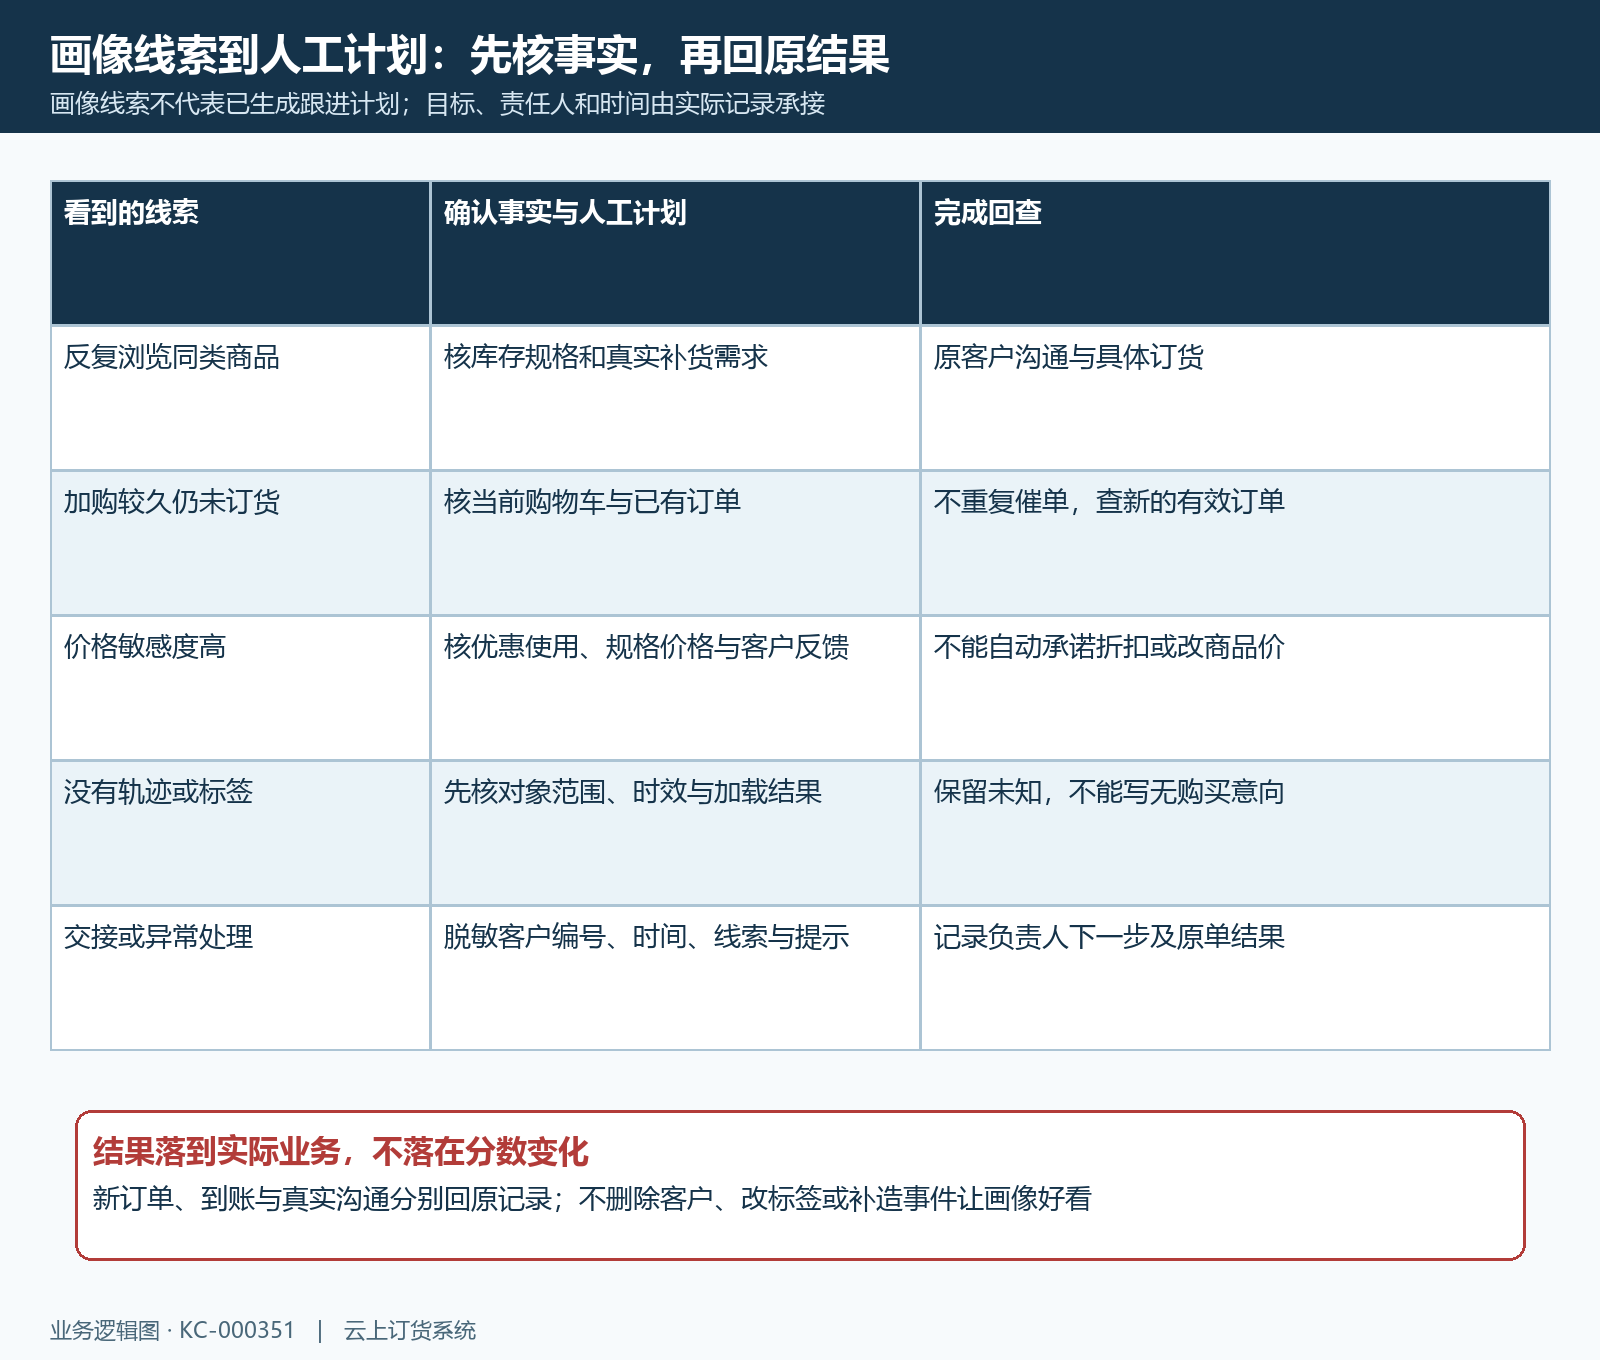Screen dimensions: 1600x1360
Task: Select the cell 记录负责人下一步及原单结果
Action: point(1235,978)
